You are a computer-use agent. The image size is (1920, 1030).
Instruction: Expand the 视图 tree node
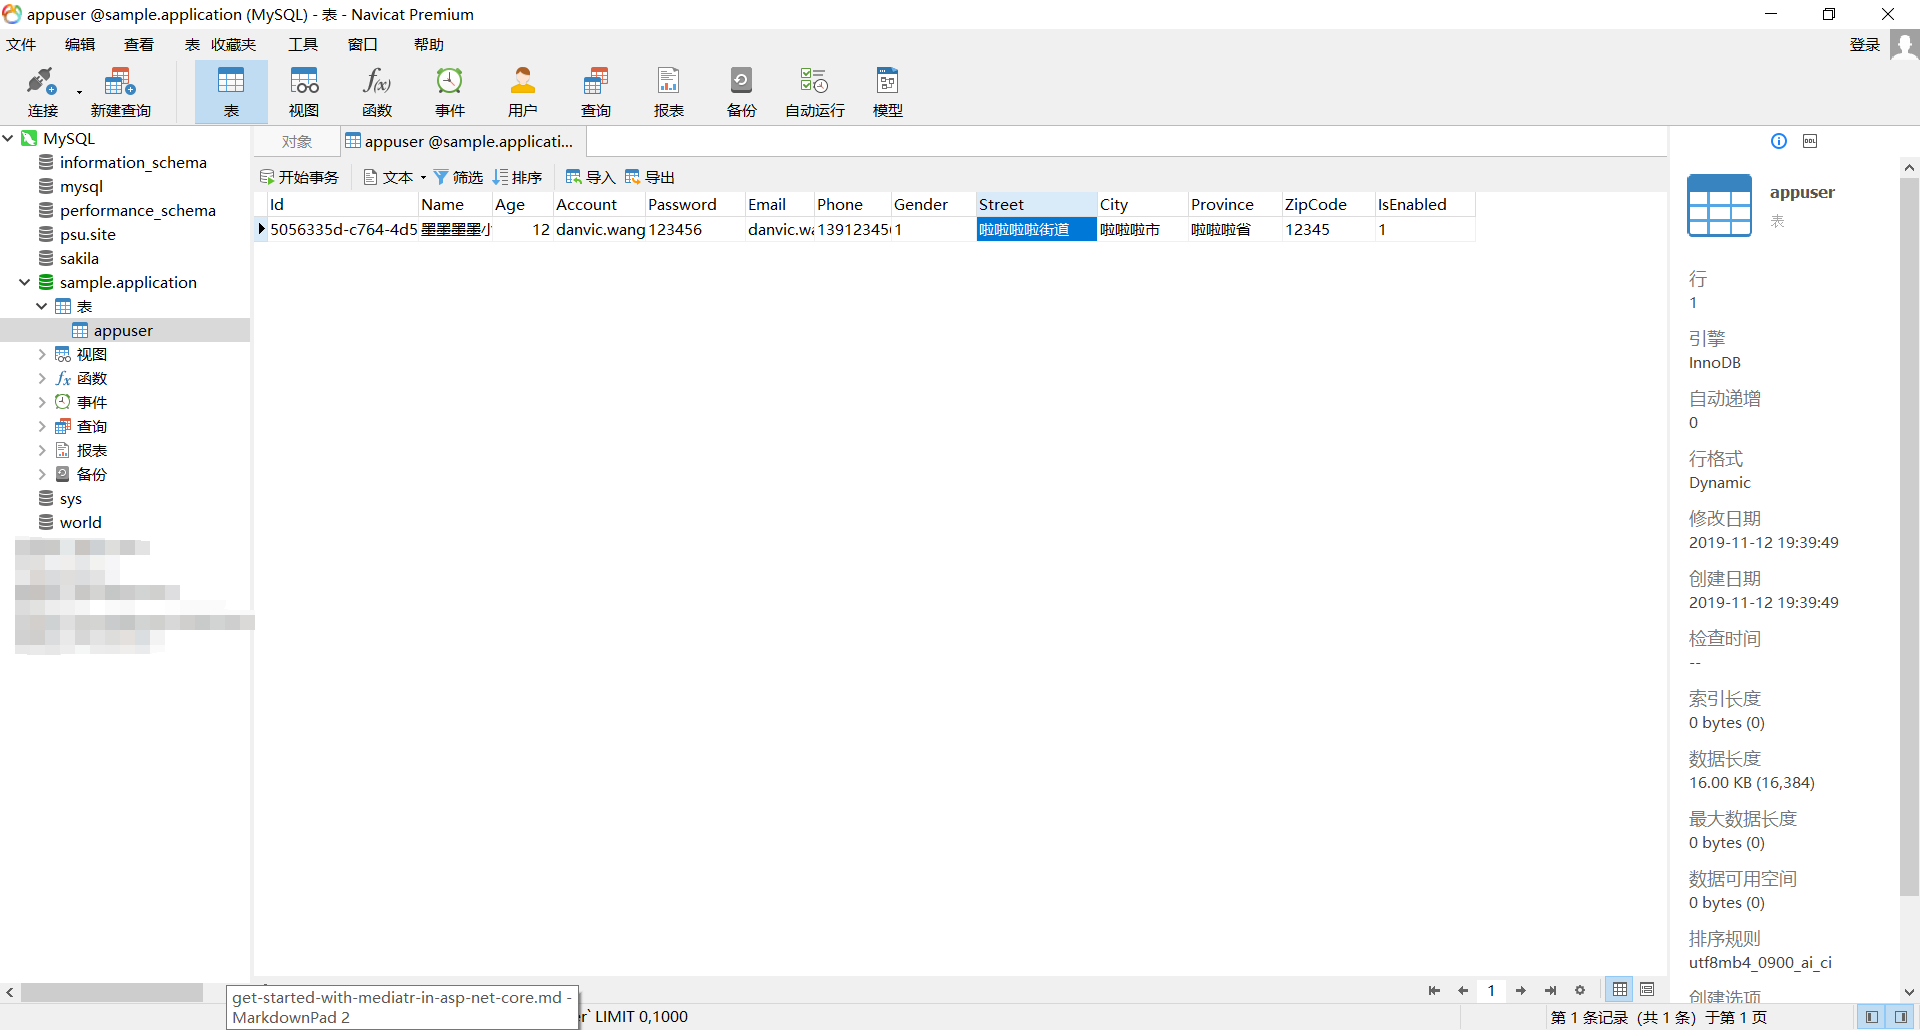pos(42,354)
